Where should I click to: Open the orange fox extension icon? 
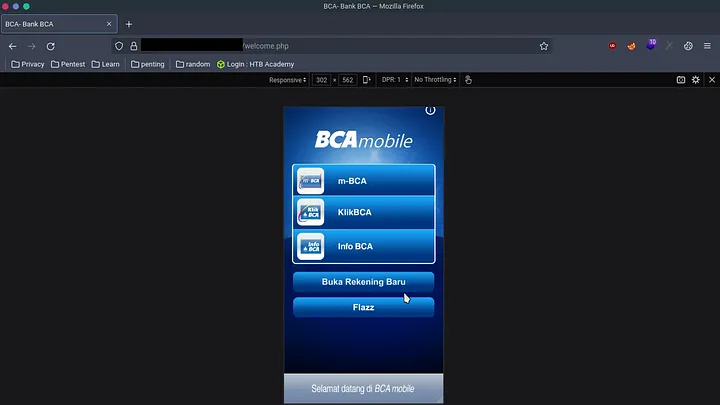pyautogui.click(x=631, y=46)
